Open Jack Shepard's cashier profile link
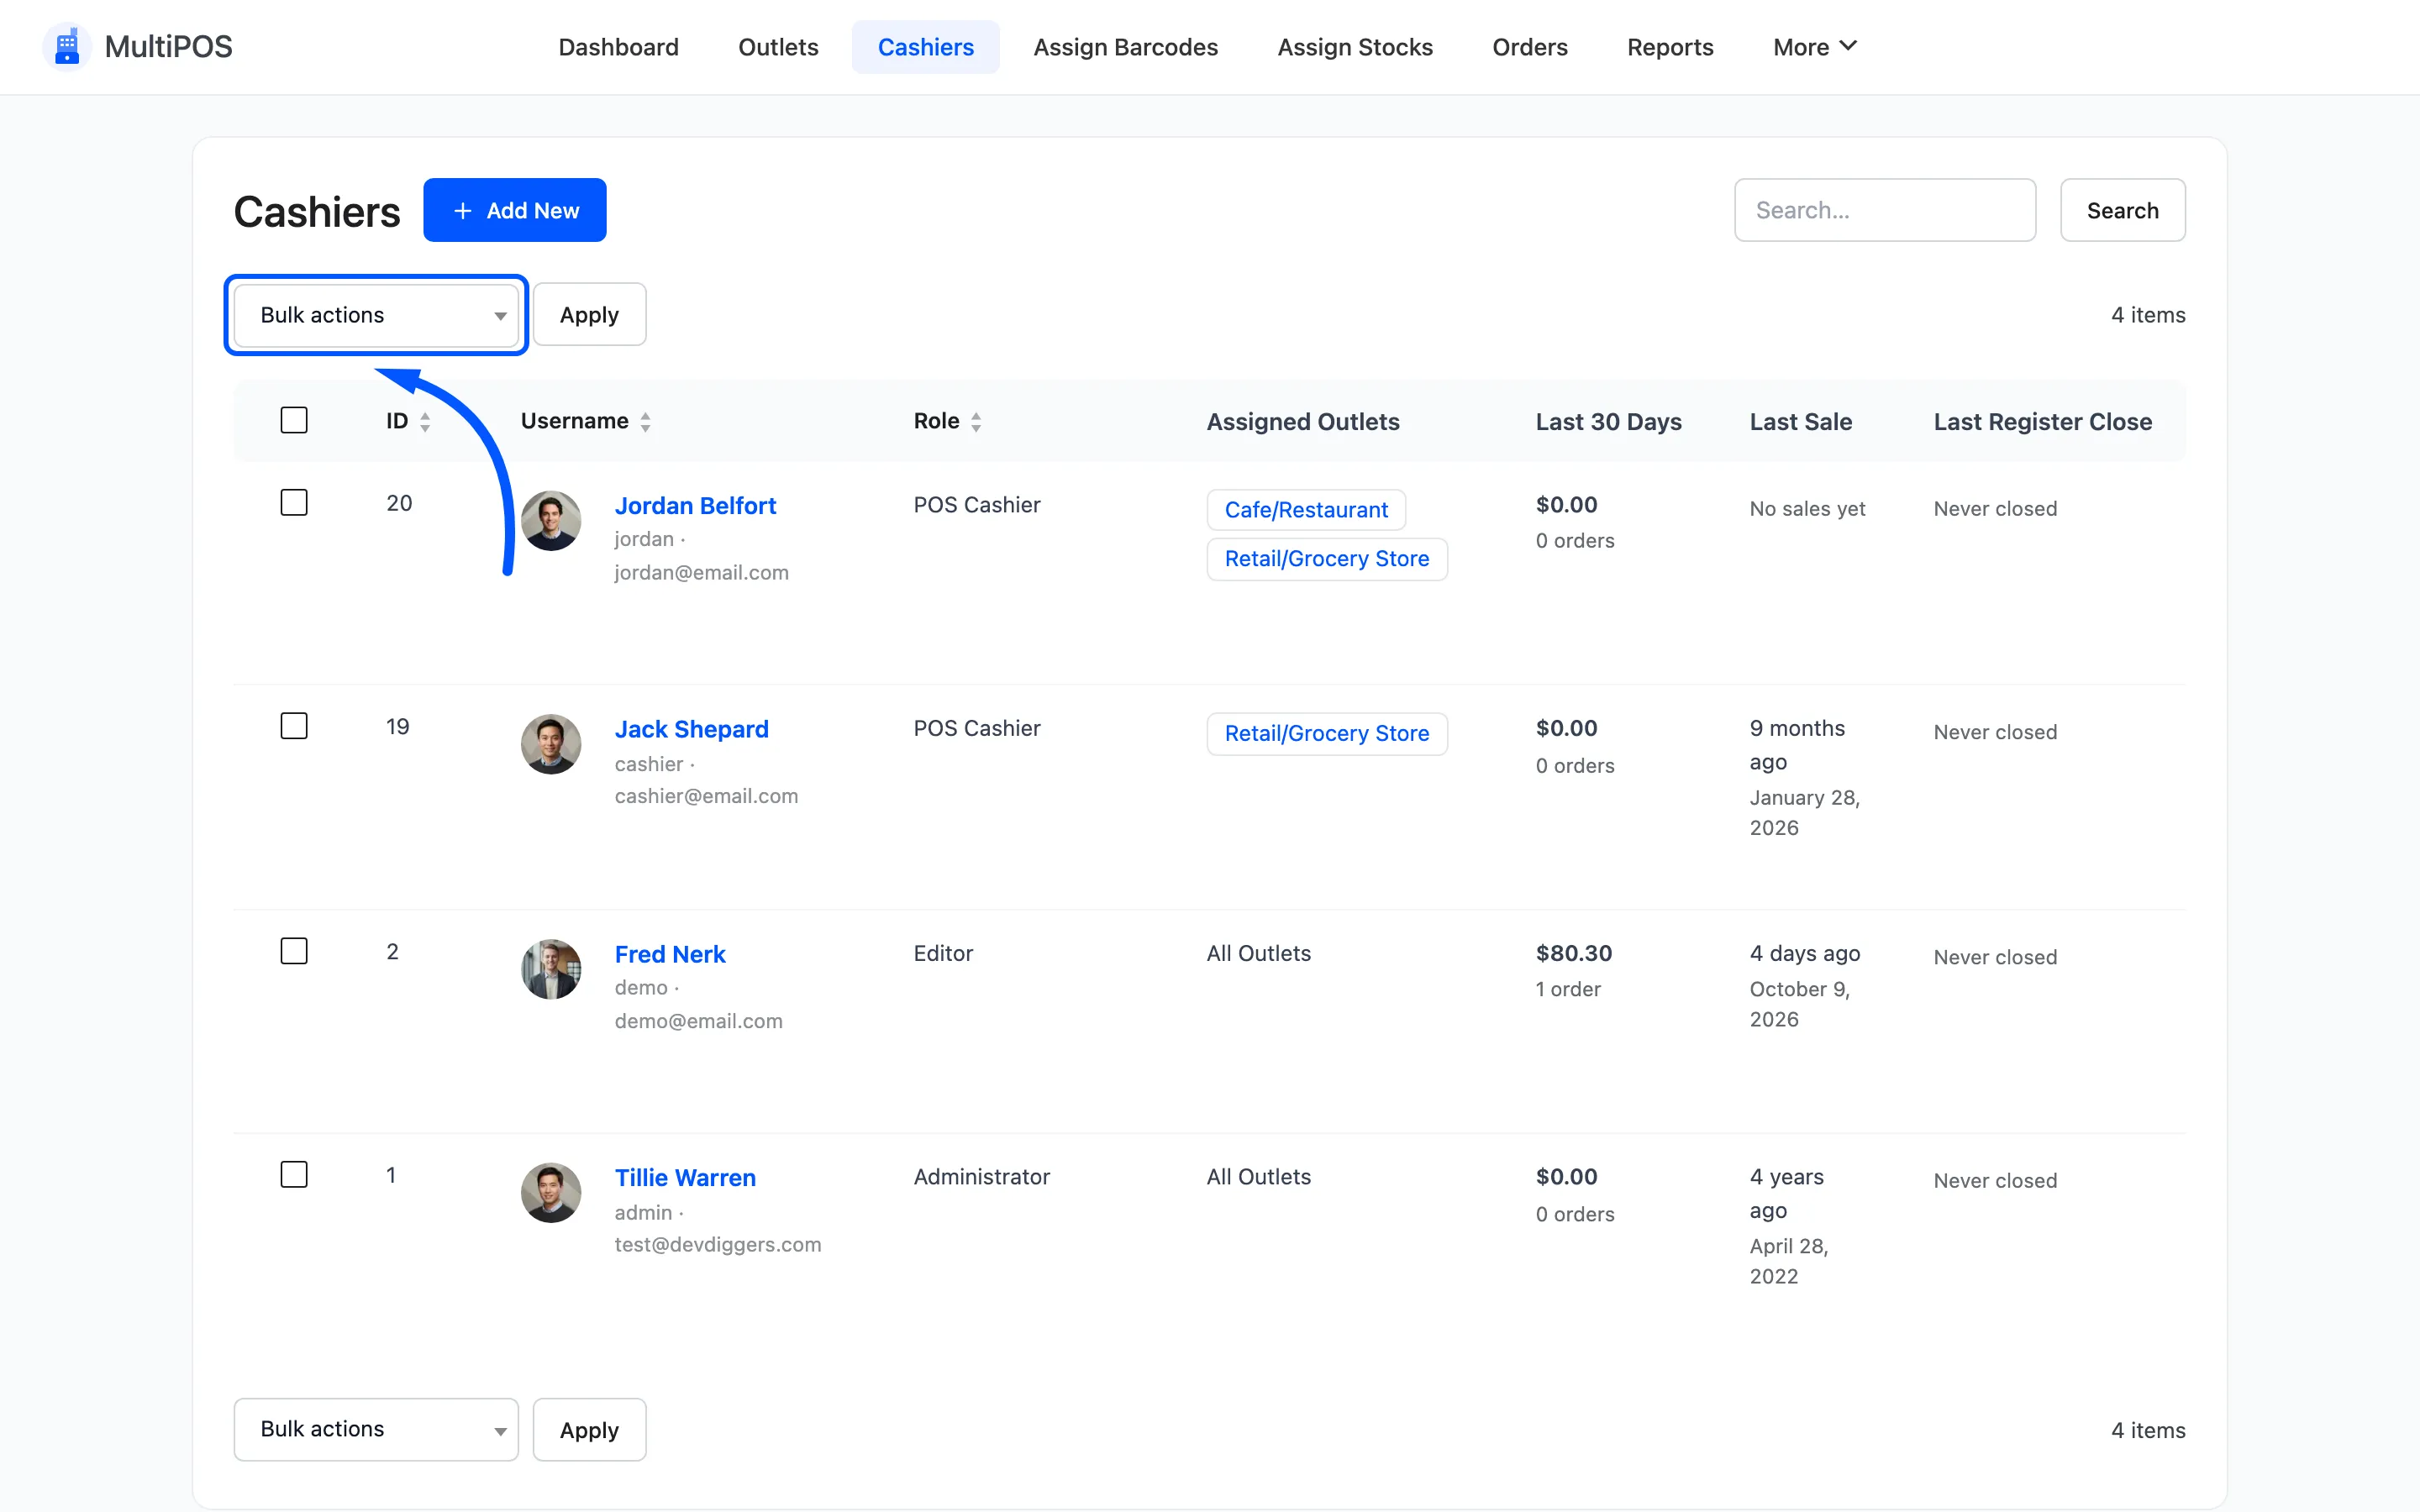Screen dimensions: 2420x1512 point(691,729)
